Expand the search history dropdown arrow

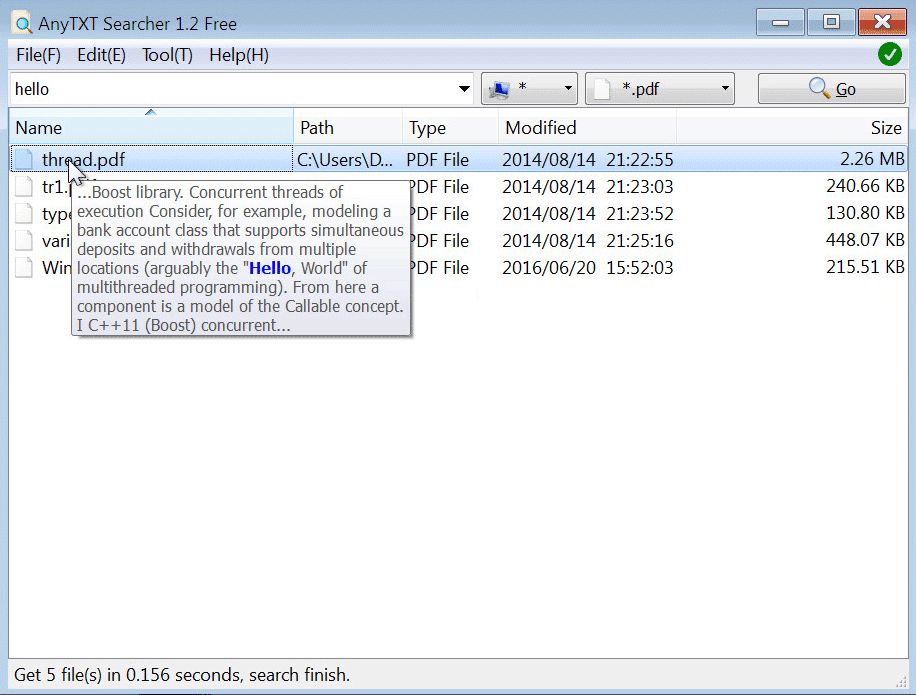coord(464,89)
